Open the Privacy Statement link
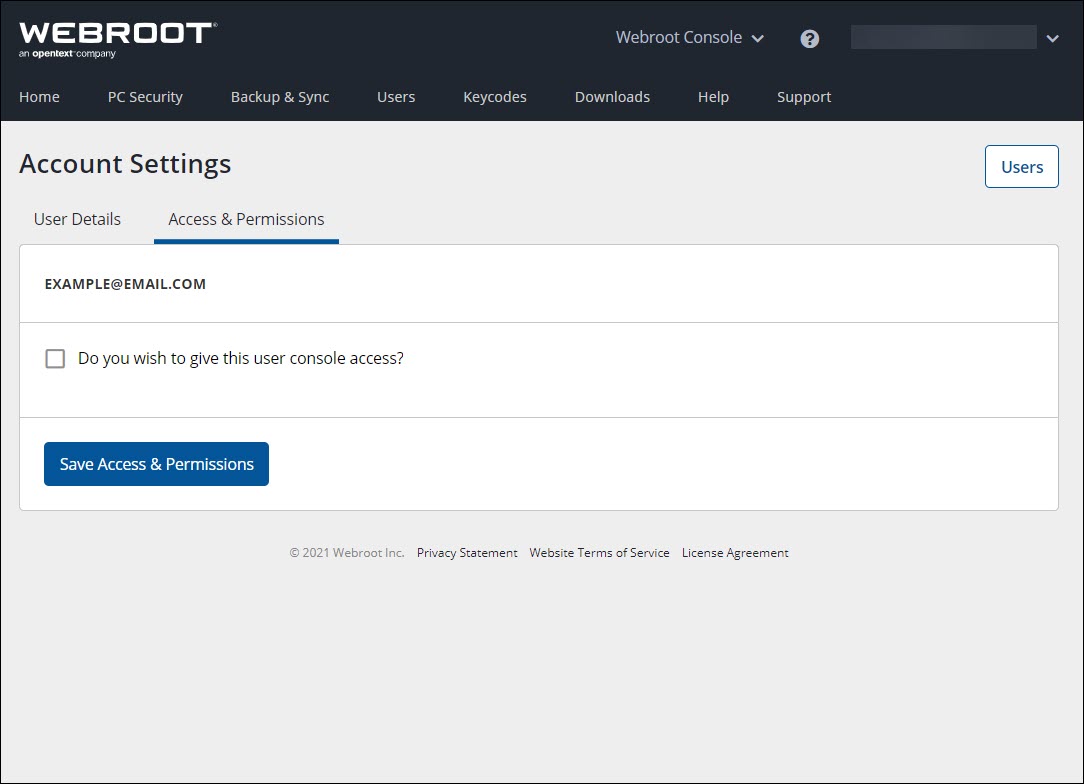 [x=467, y=553]
